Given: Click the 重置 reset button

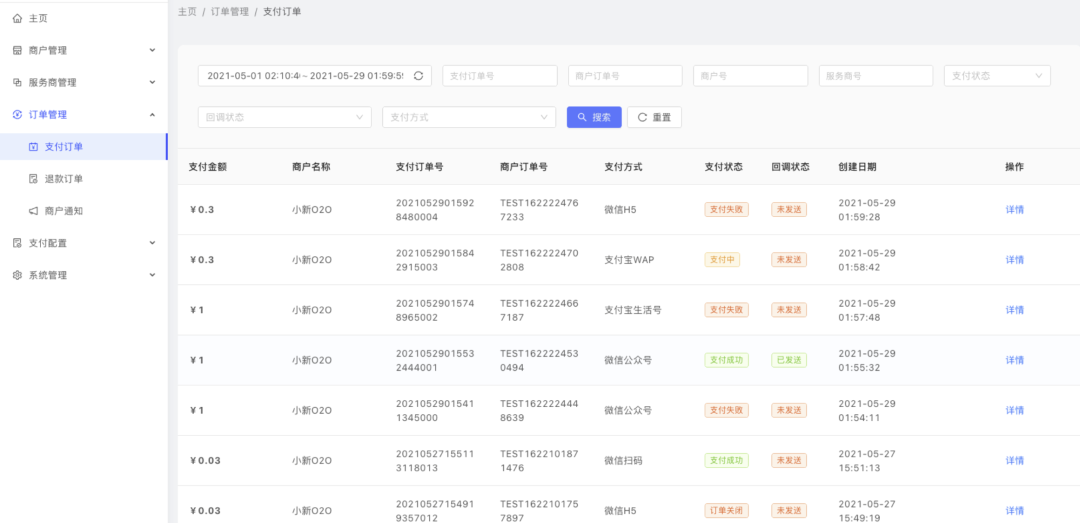Looking at the screenshot, I should click(654, 117).
